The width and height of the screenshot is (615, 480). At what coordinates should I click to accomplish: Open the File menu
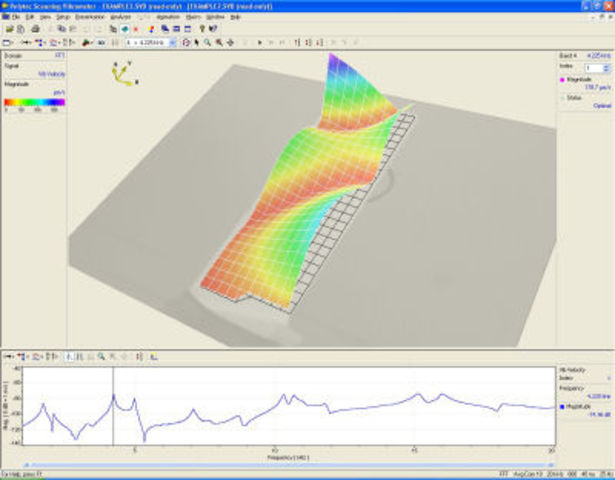[17, 17]
